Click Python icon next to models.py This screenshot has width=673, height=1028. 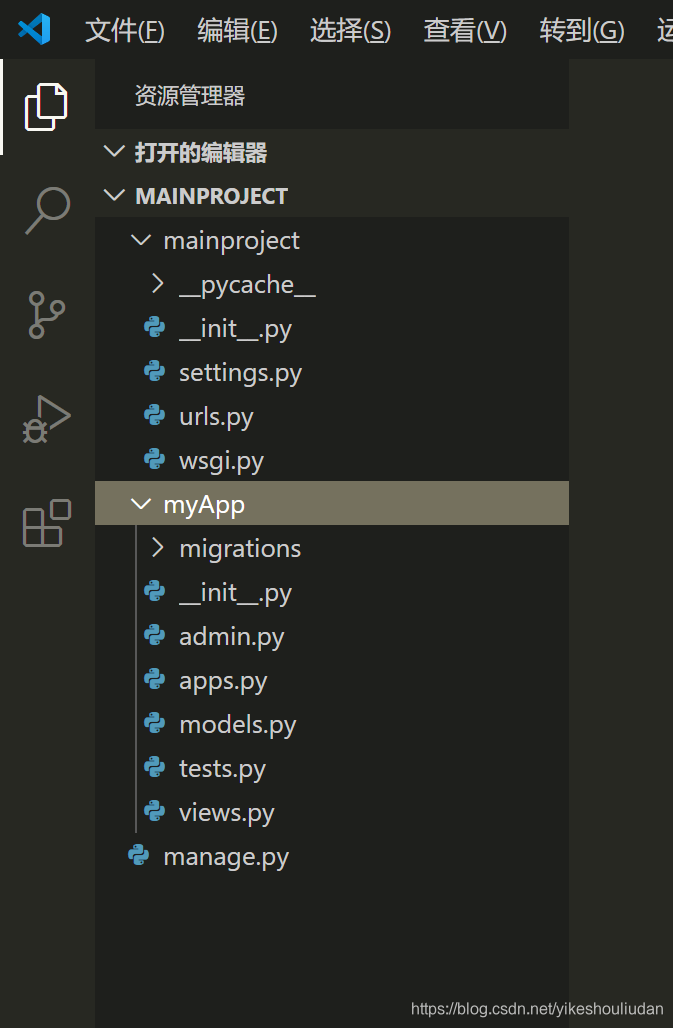pos(155,723)
